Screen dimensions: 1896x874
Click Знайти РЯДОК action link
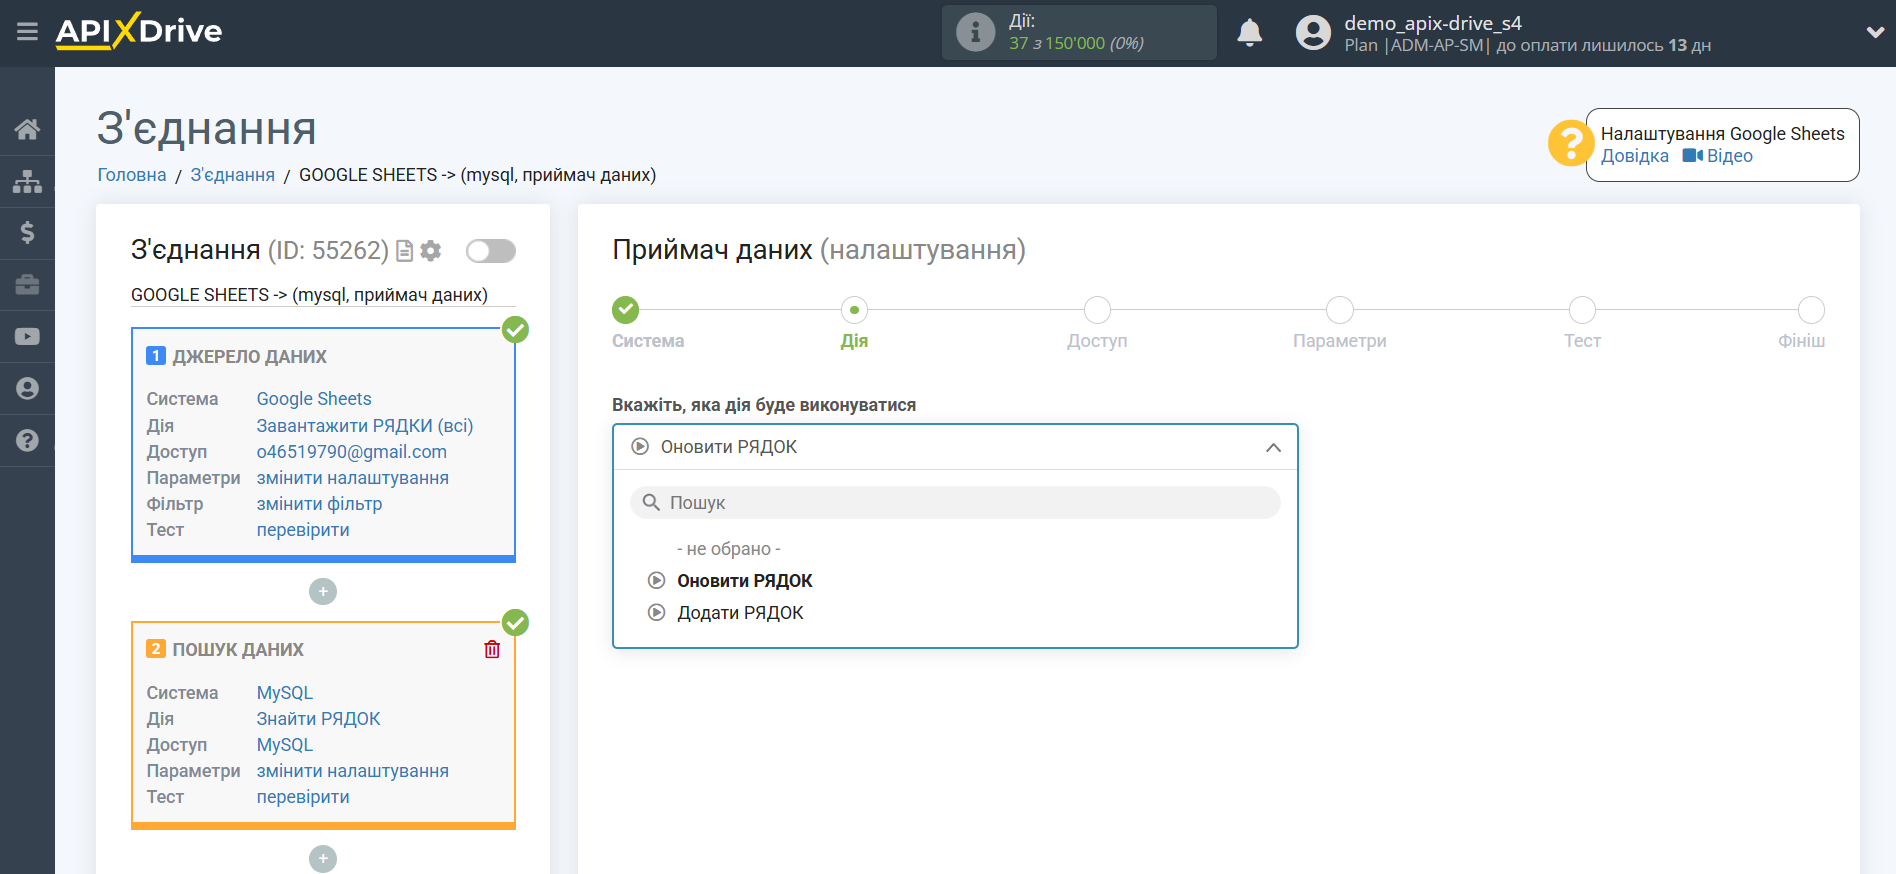tap(318, 719)
